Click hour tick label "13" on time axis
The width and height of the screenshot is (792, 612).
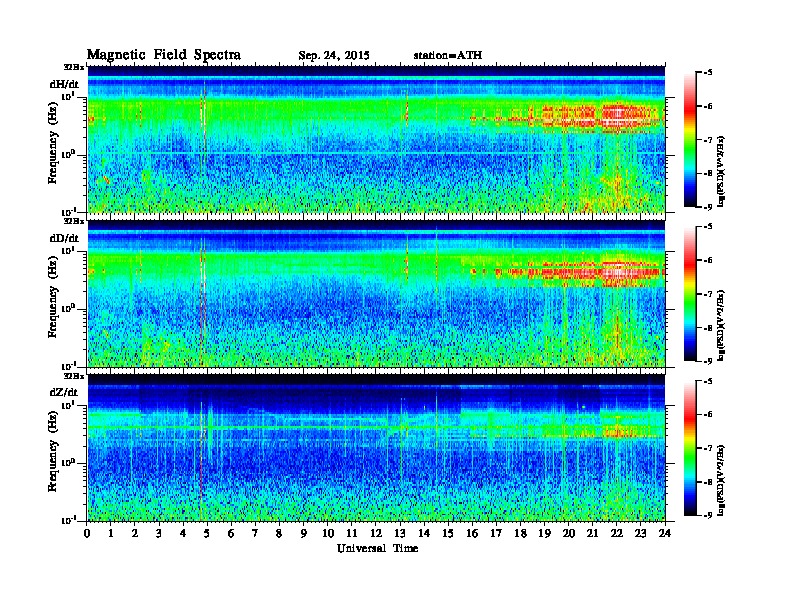pos(400,533)
